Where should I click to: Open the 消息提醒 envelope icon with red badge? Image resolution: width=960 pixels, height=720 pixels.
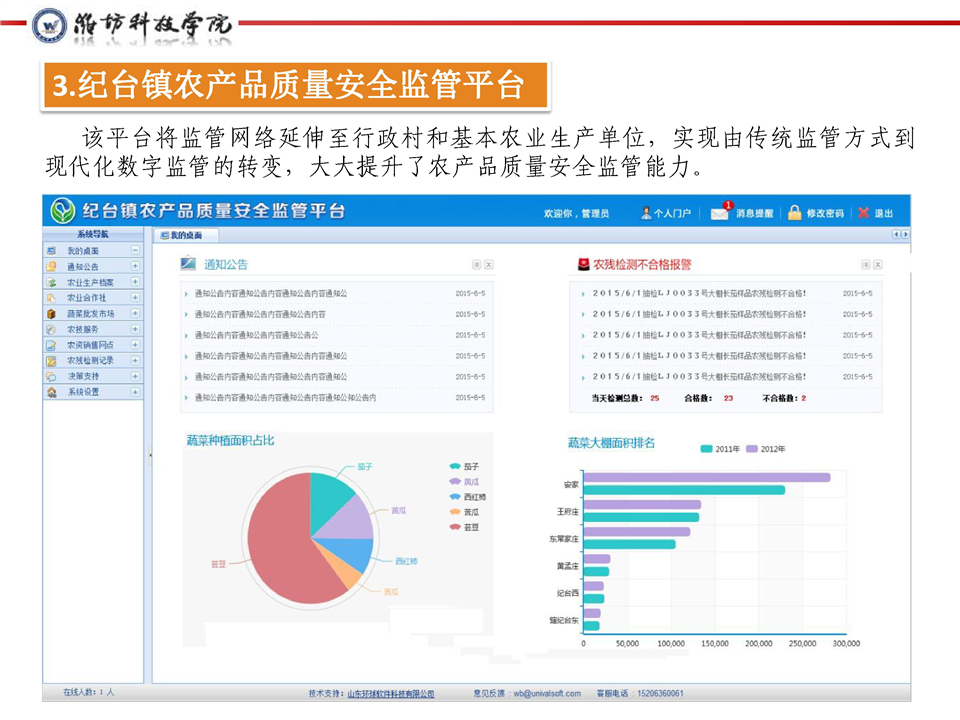click(x=720, y=212)
